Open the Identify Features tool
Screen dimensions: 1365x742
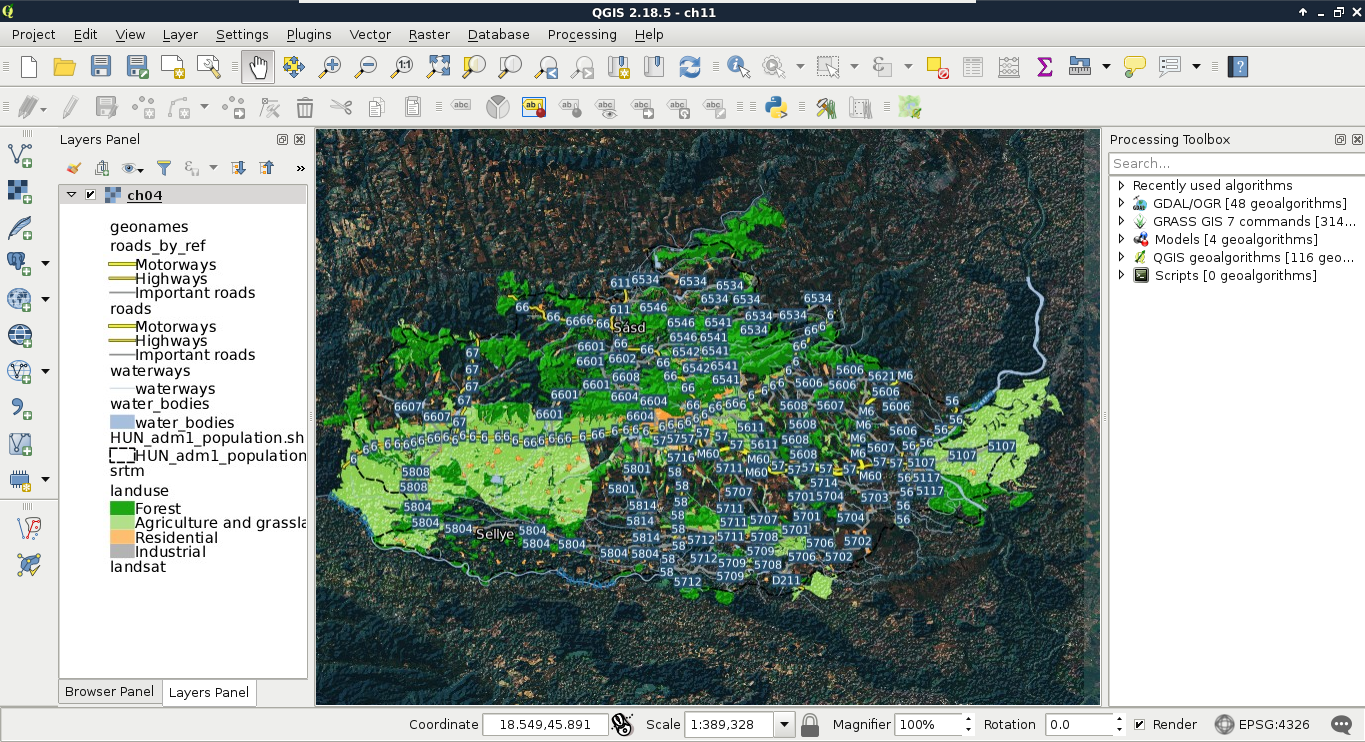coord(738,67)
